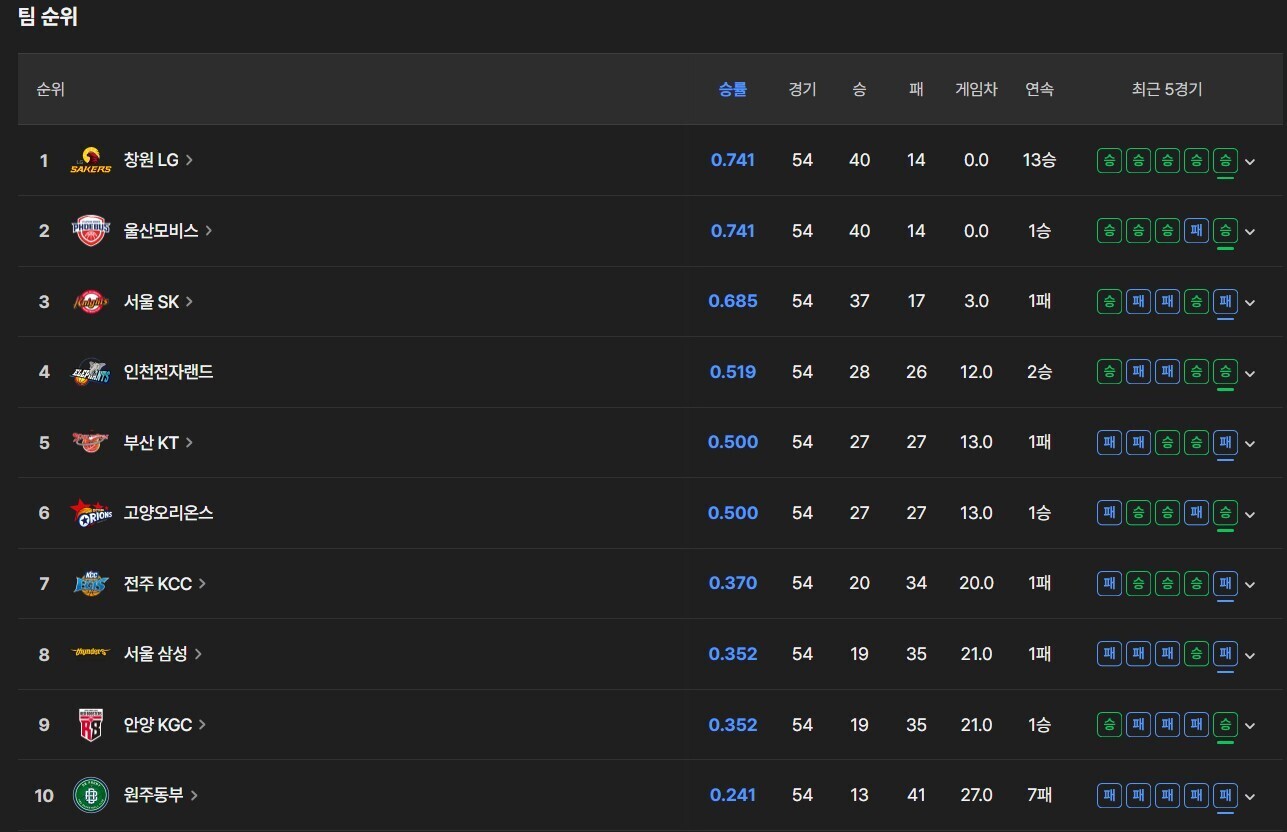Open the 원주동부 team page link
Viewport: 1287px width, 832px height.
point(161,795)
